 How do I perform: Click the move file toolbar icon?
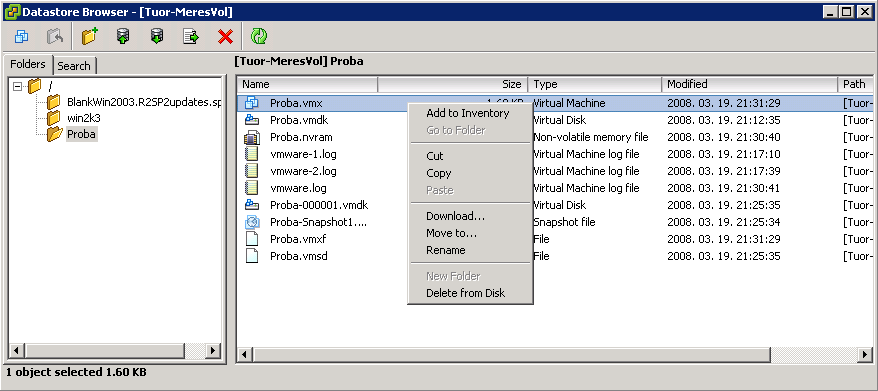pos(191,37)
